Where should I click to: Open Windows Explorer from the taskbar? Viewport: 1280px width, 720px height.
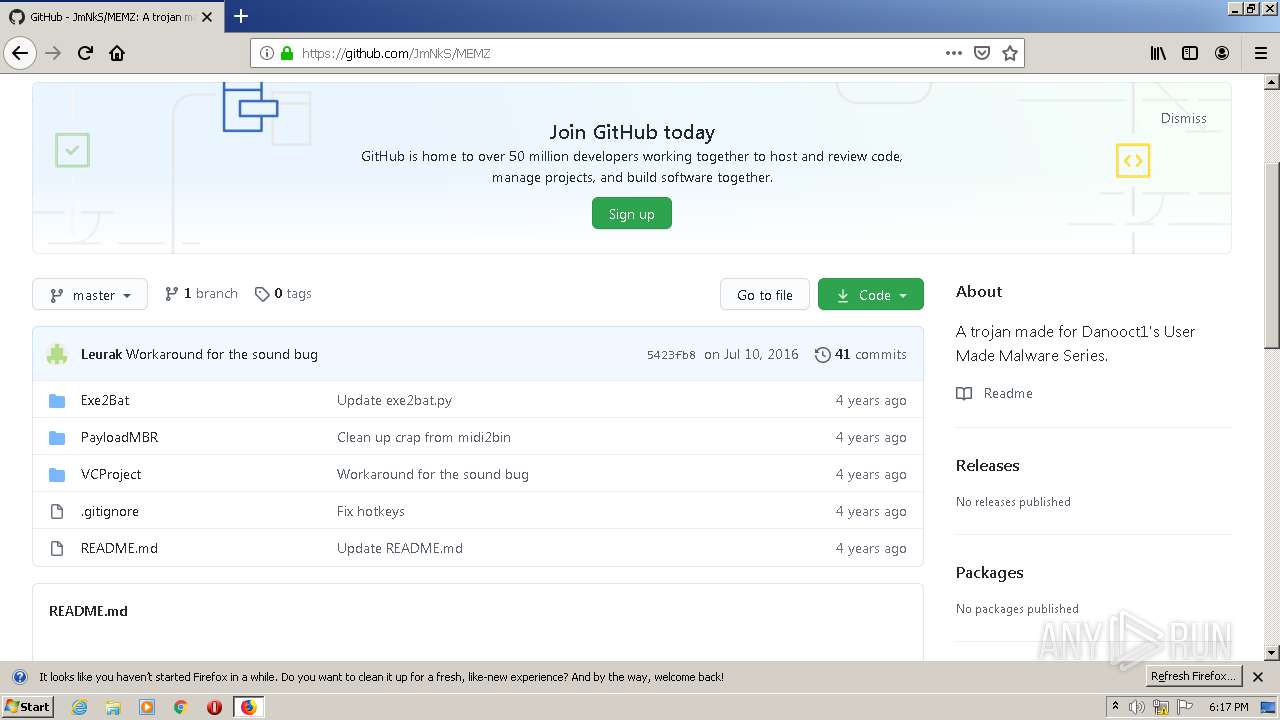click(x=113, y=707)
